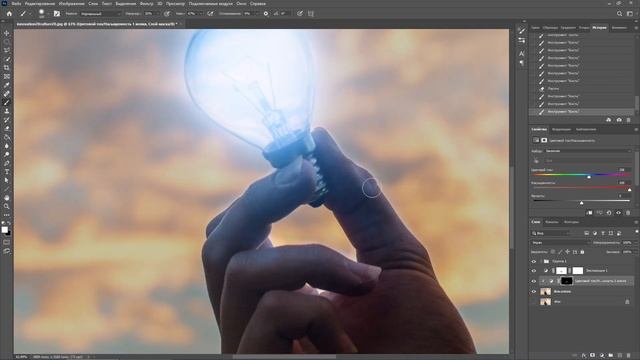Switch to the Библиотеки tab
Viewport: 640px width, 360px height.
click(586, 129)
